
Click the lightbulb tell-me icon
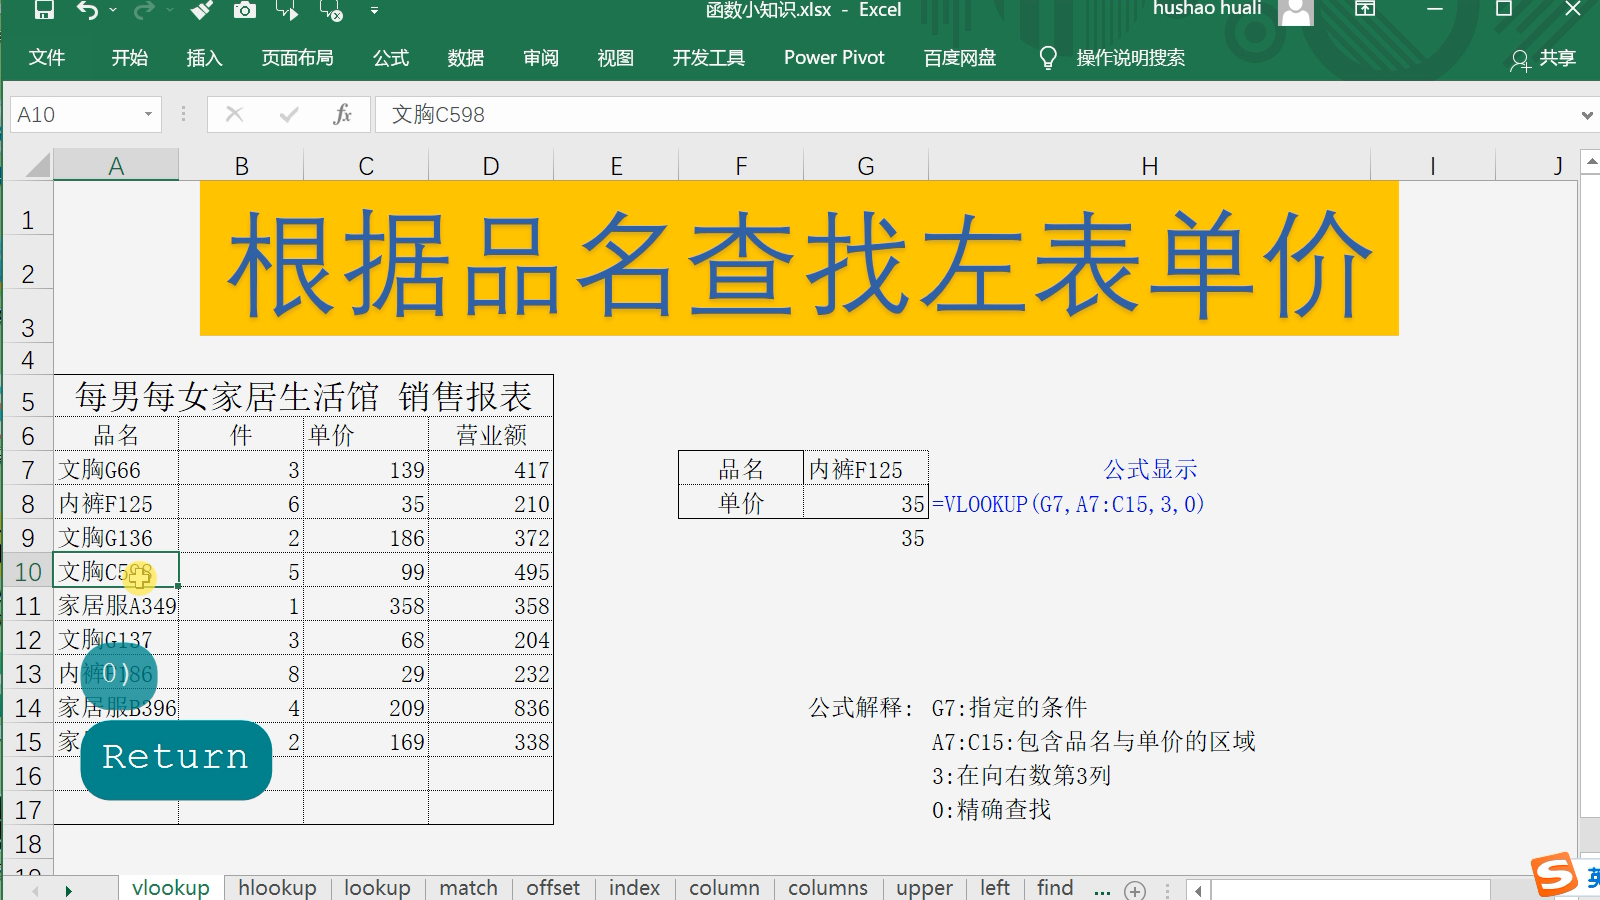(x=1048, y=58)
